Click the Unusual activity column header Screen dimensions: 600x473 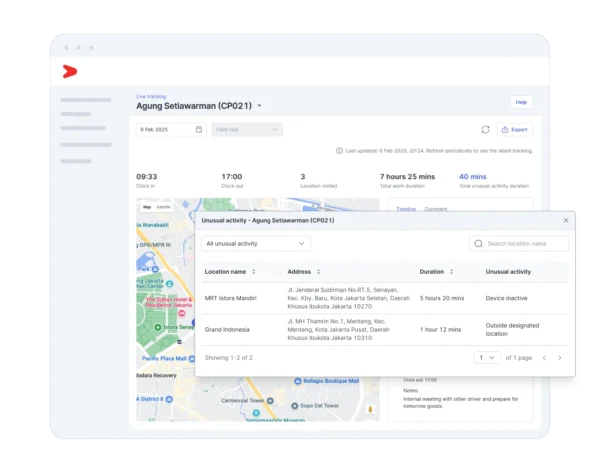click(508, 272)
